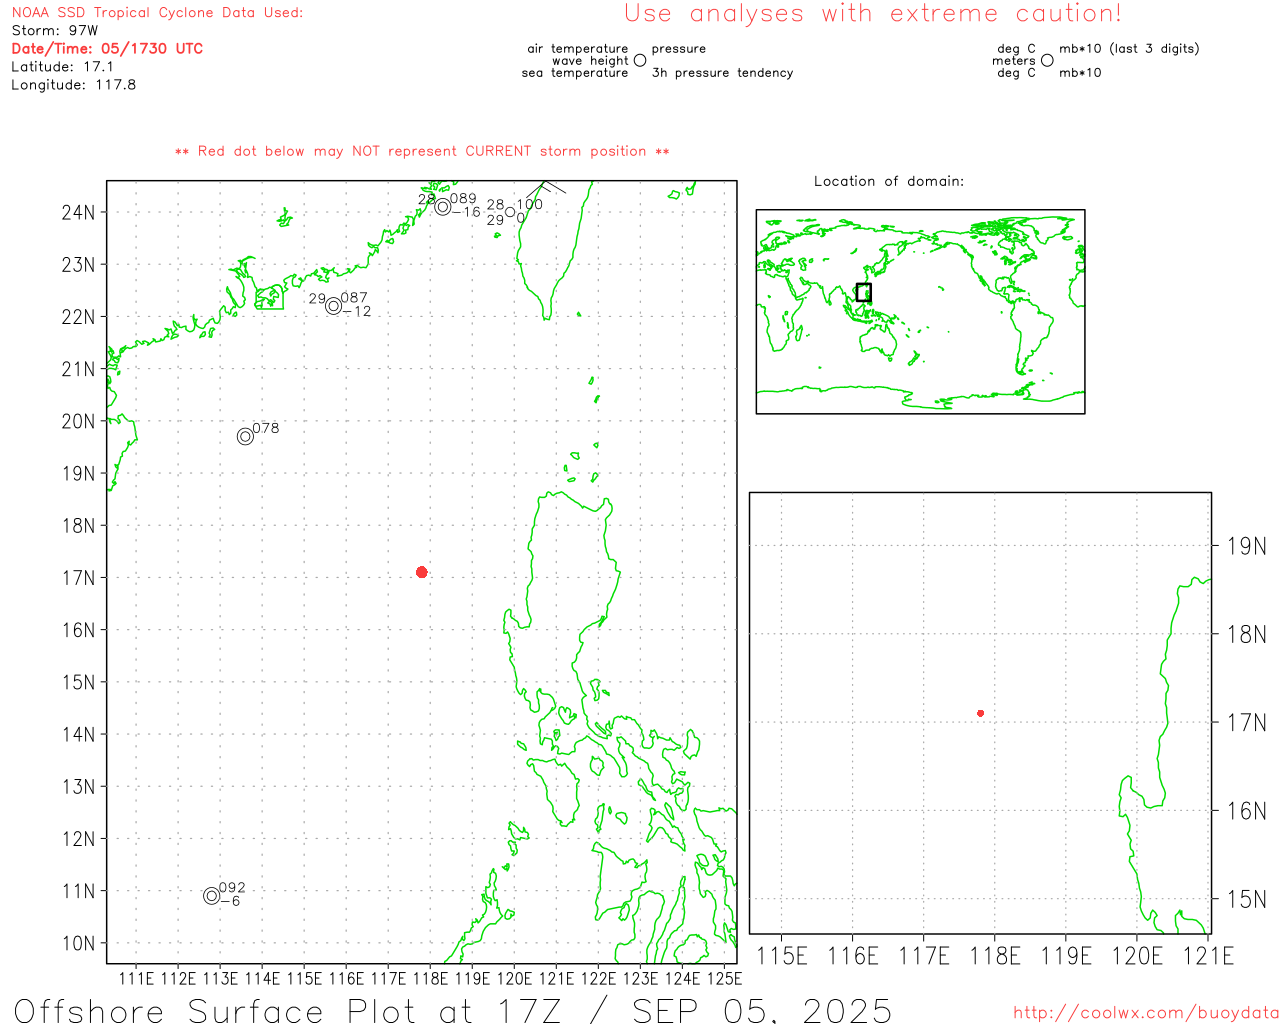Click green rectangle near Hong Kong coast

coord(269,298)
